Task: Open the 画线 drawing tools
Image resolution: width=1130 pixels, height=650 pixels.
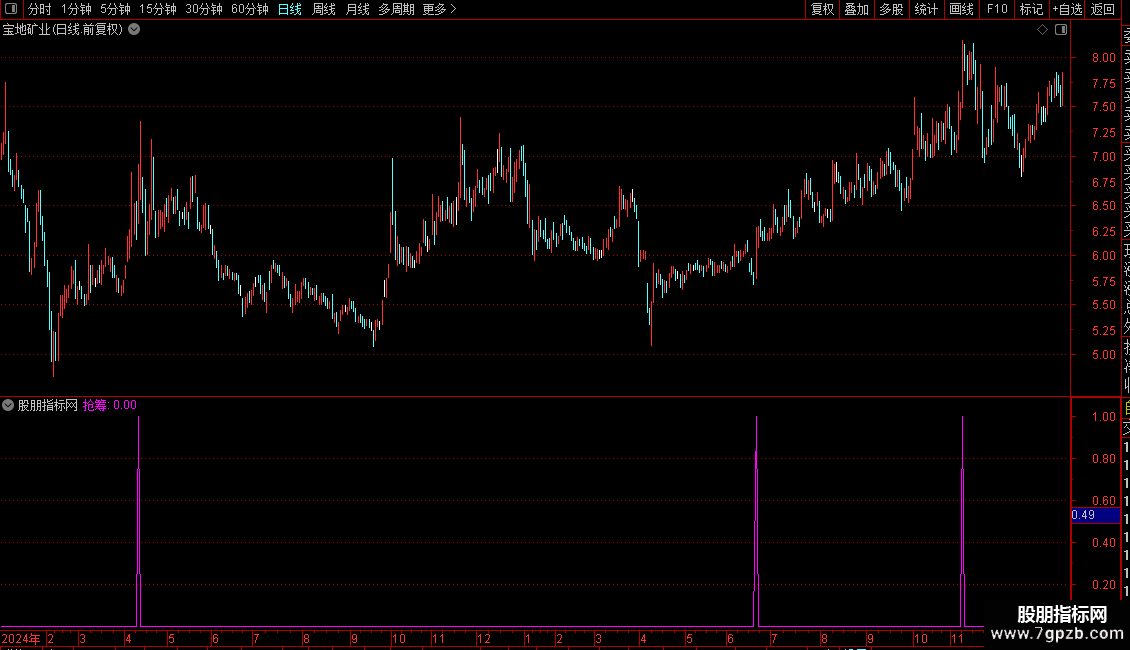Action: [961, 9]
